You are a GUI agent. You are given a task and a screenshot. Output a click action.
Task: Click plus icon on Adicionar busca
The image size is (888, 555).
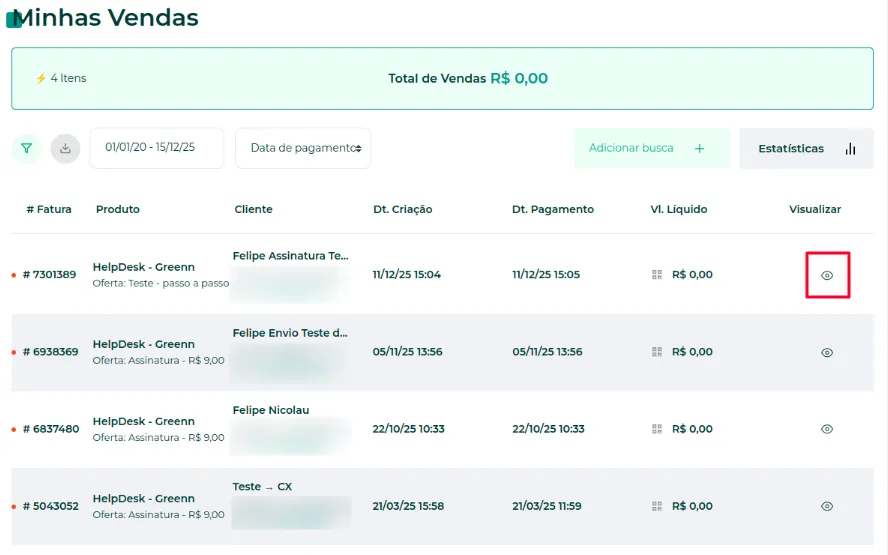pos(699,148)
